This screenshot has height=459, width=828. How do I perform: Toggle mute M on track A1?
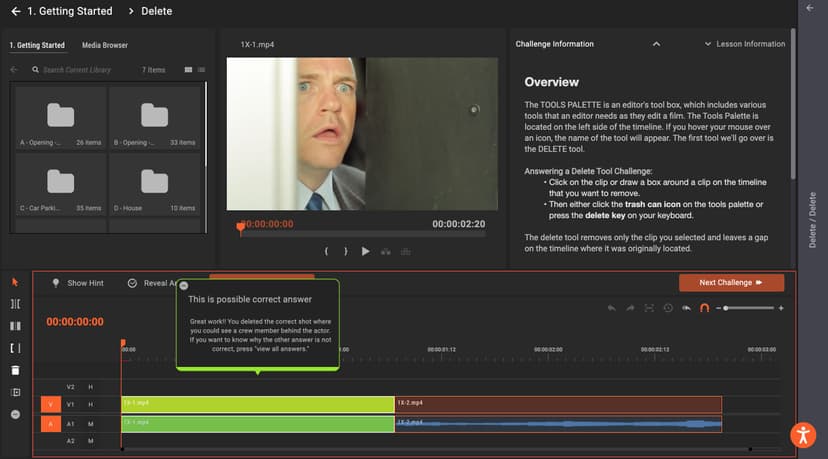91,424
